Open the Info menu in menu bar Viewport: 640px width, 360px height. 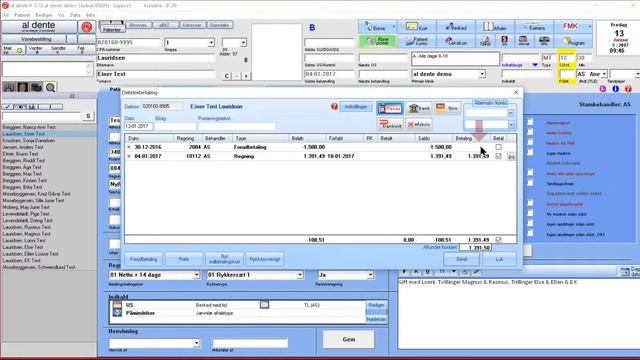tap(90, 15)
